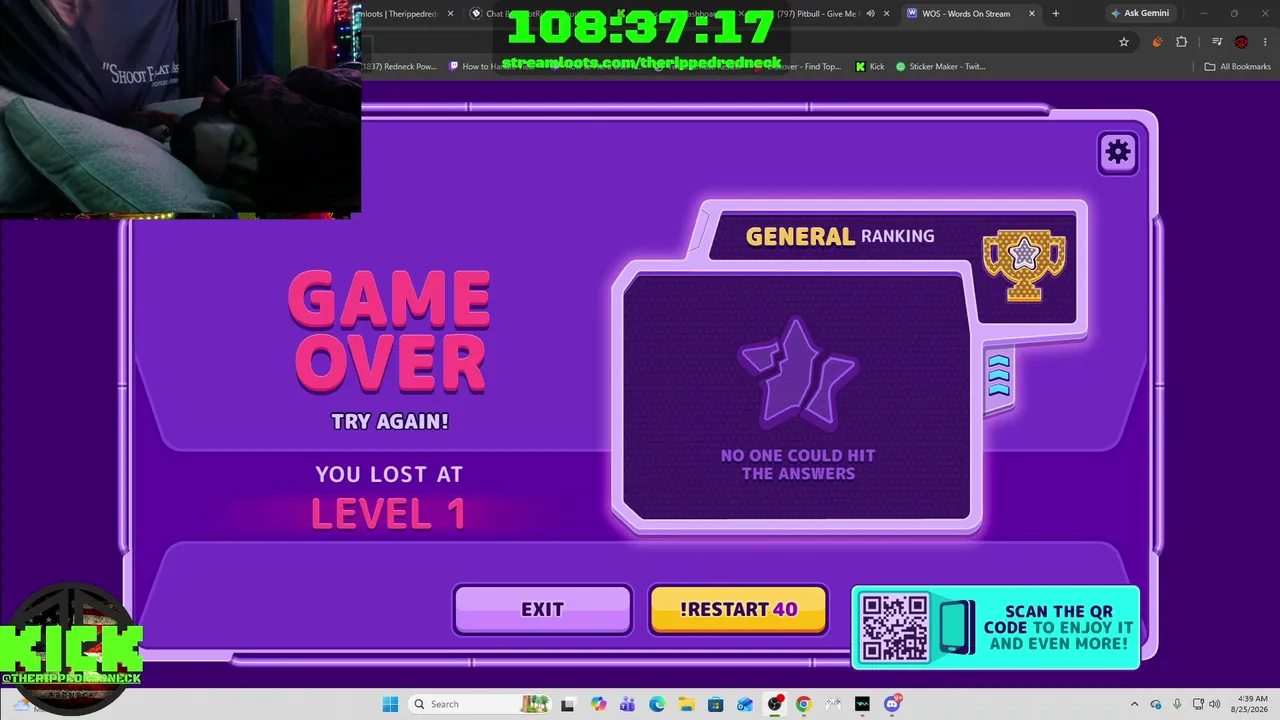Close the Pitbull - Give Me tab

point(887,14)
